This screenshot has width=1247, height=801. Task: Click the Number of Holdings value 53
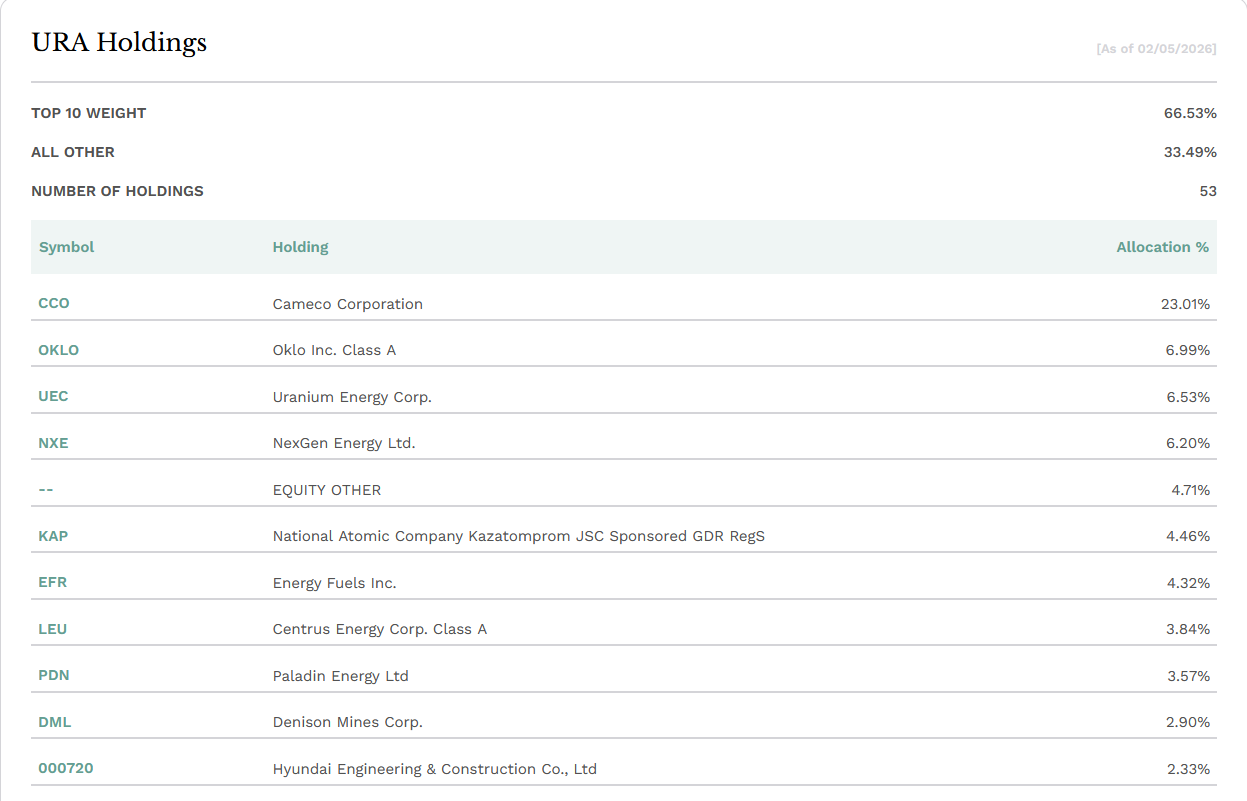click(x=1208, y=191)
